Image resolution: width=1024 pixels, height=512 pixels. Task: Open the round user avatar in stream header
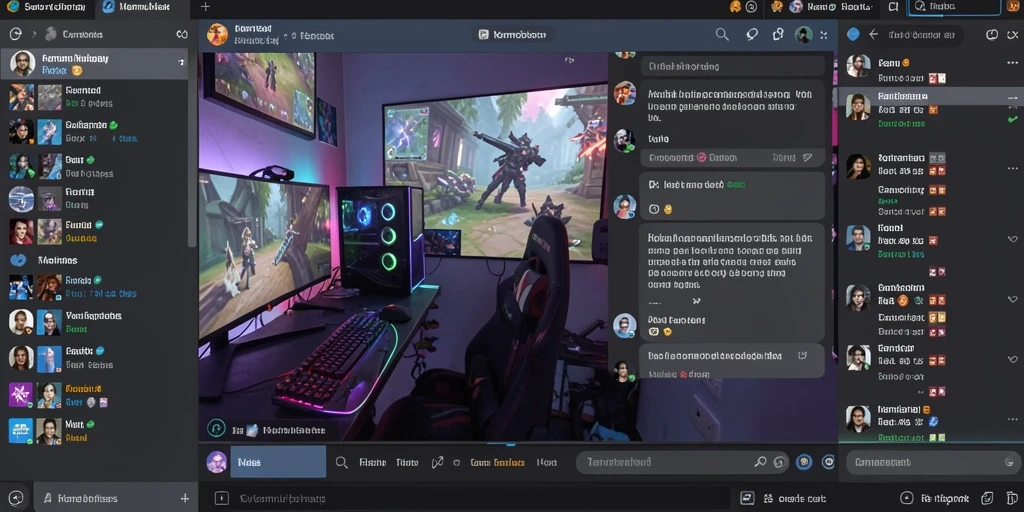point(803,35)
